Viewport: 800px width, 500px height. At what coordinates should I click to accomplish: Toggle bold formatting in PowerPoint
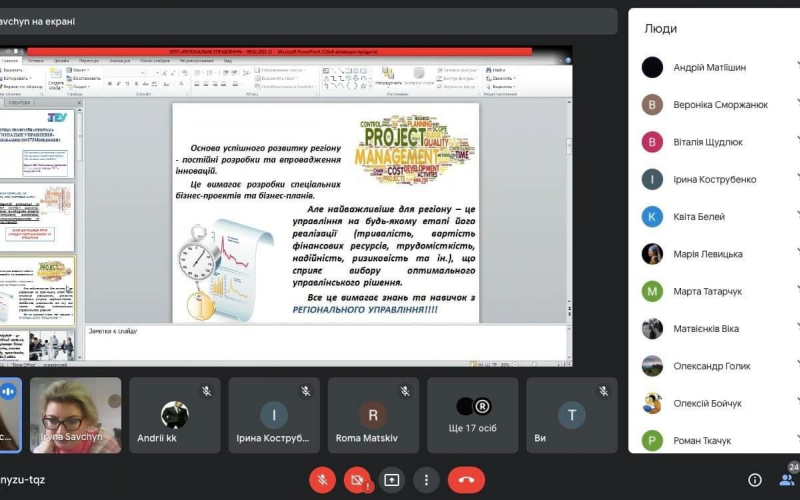110,84
